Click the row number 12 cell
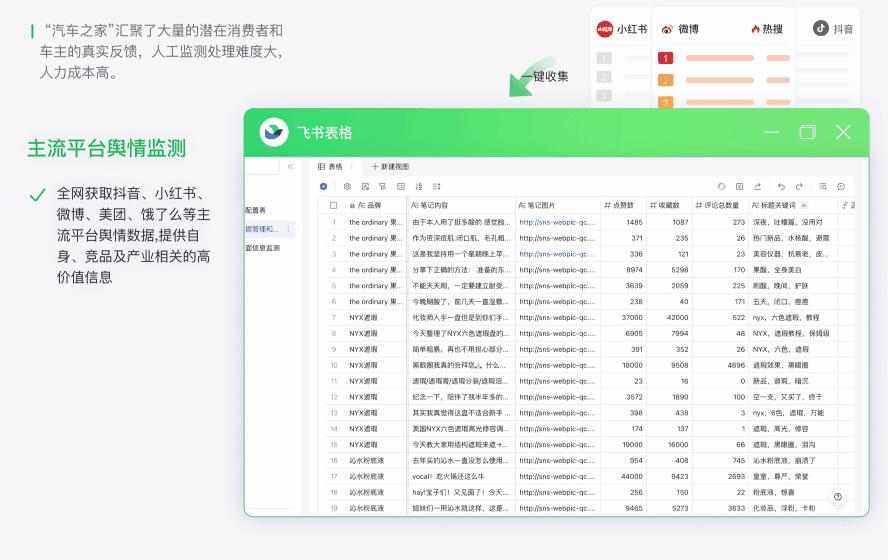This screenshot has height=560, width=888. click(334, 397)
